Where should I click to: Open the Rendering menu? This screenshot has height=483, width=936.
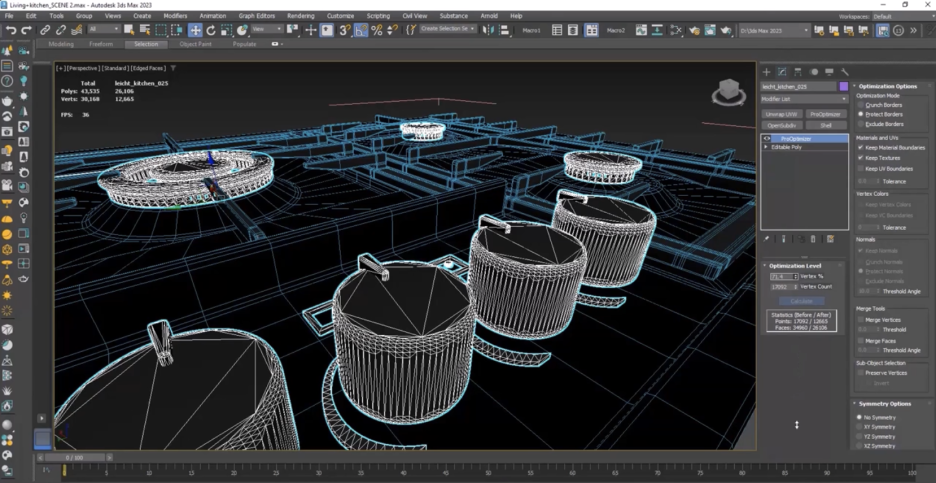(x=300, y=16)
